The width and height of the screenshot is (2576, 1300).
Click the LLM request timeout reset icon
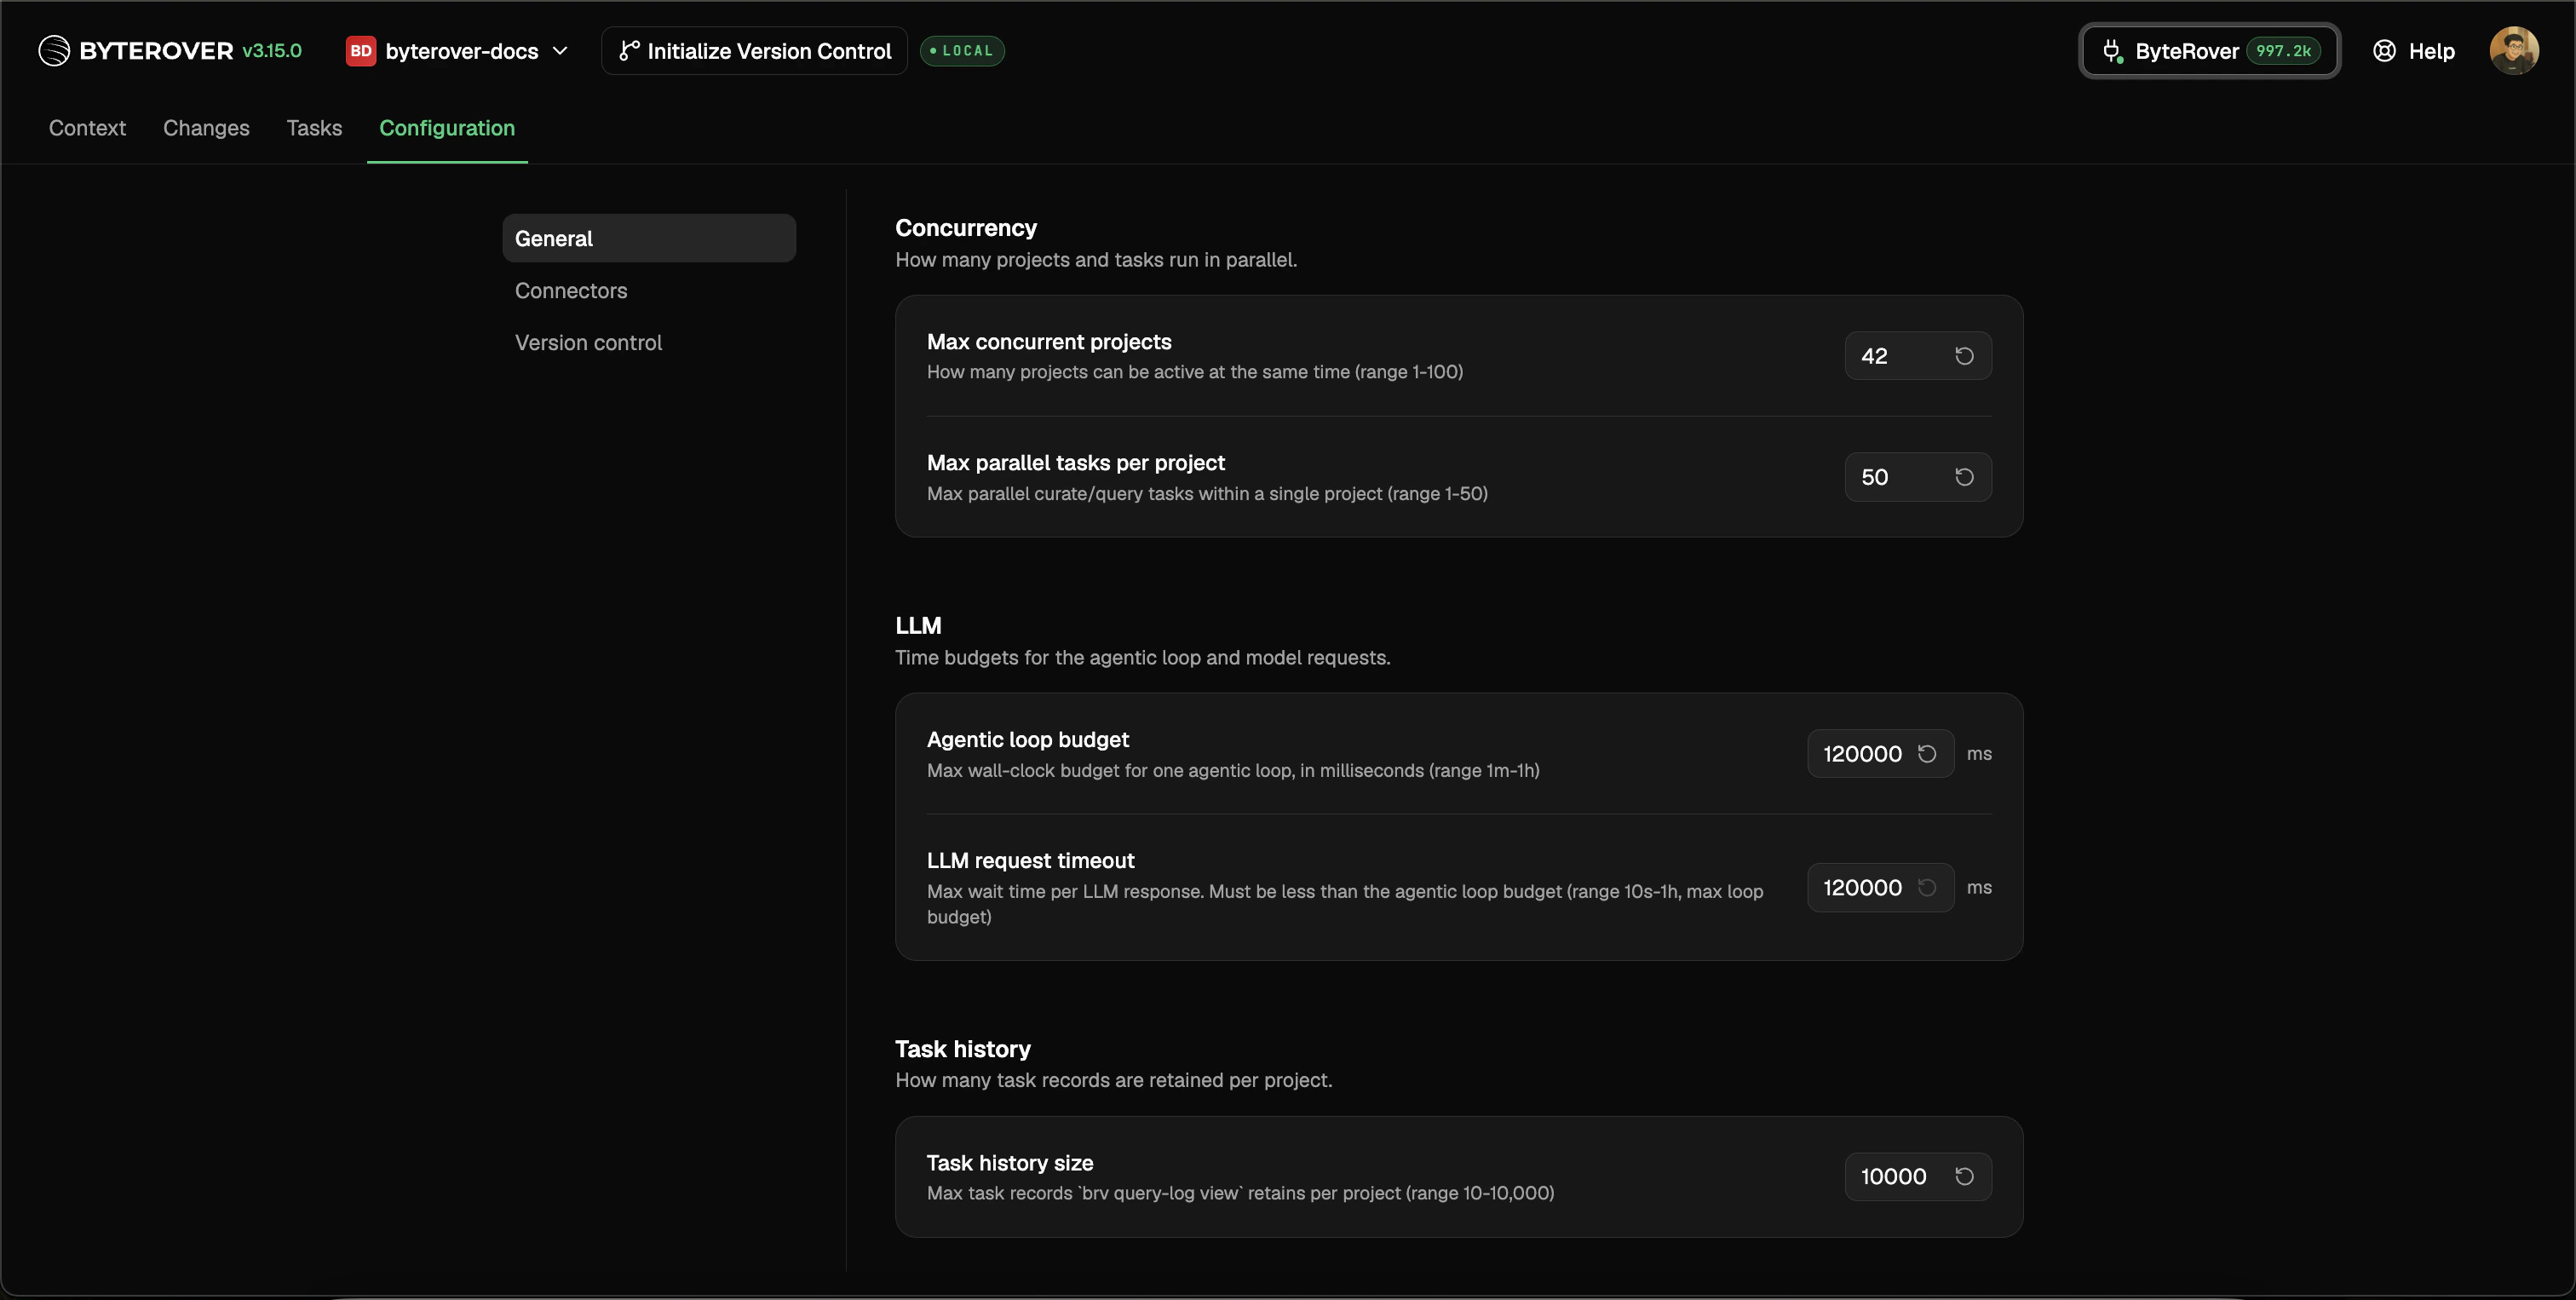(x=1927, y=888)
